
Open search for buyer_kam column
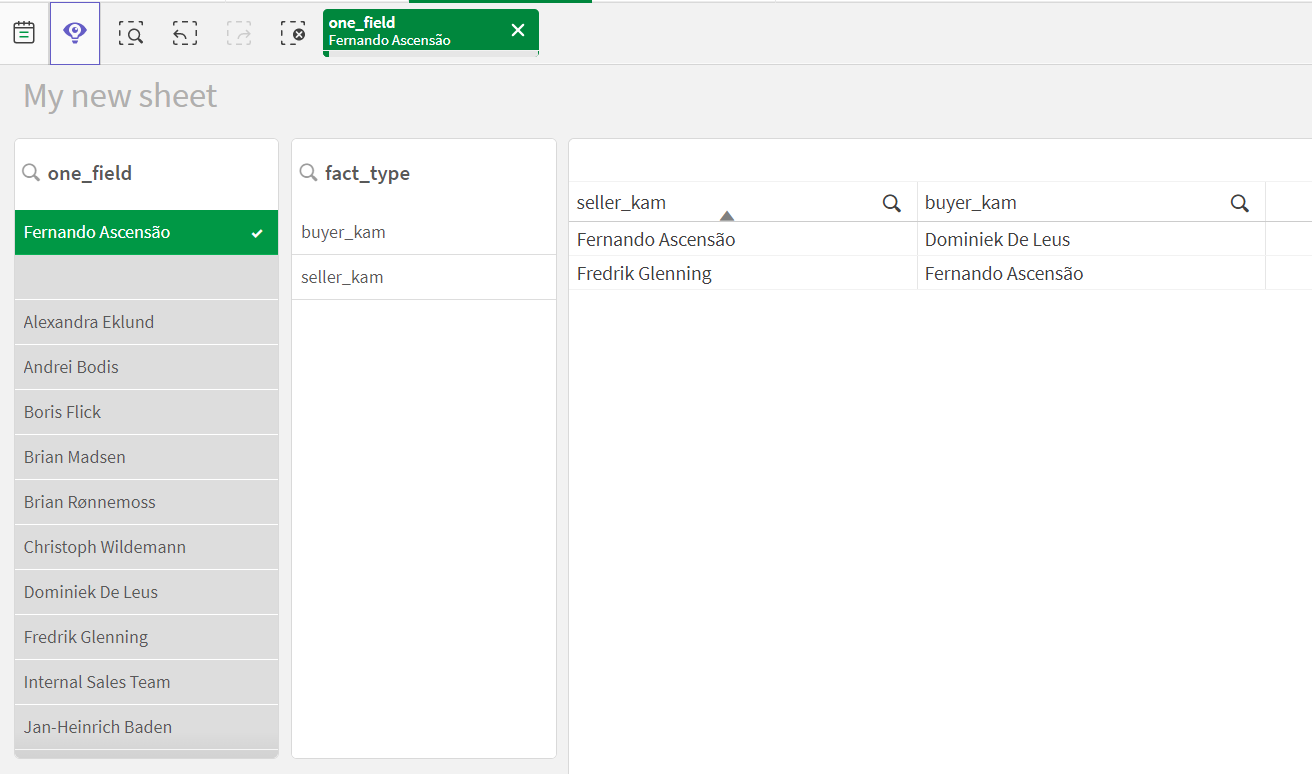[x=1239, y=203]
